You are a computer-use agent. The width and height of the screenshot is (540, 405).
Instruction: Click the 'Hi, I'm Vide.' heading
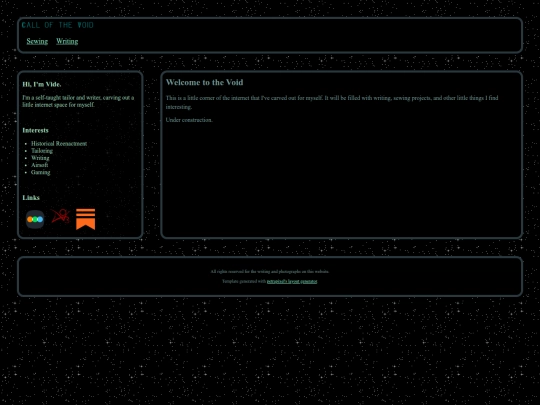(x=42, y=84)
